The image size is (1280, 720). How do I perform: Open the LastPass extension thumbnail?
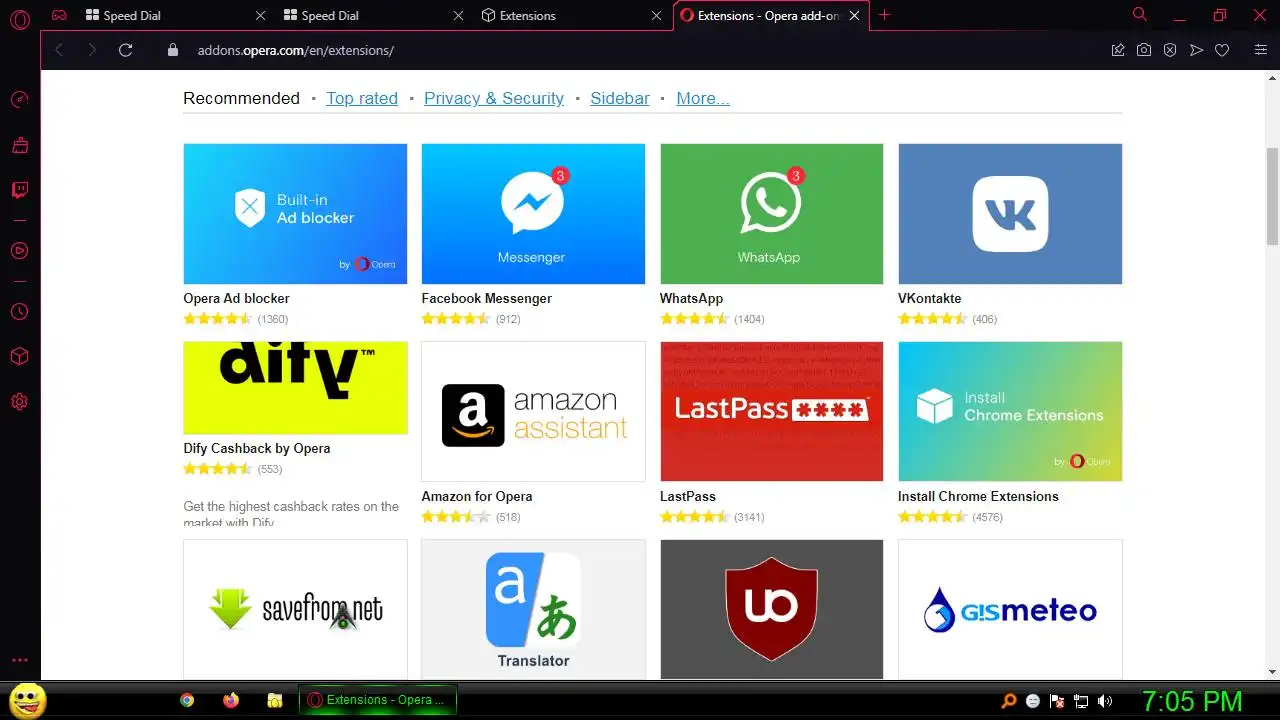(x=771, y=411)
